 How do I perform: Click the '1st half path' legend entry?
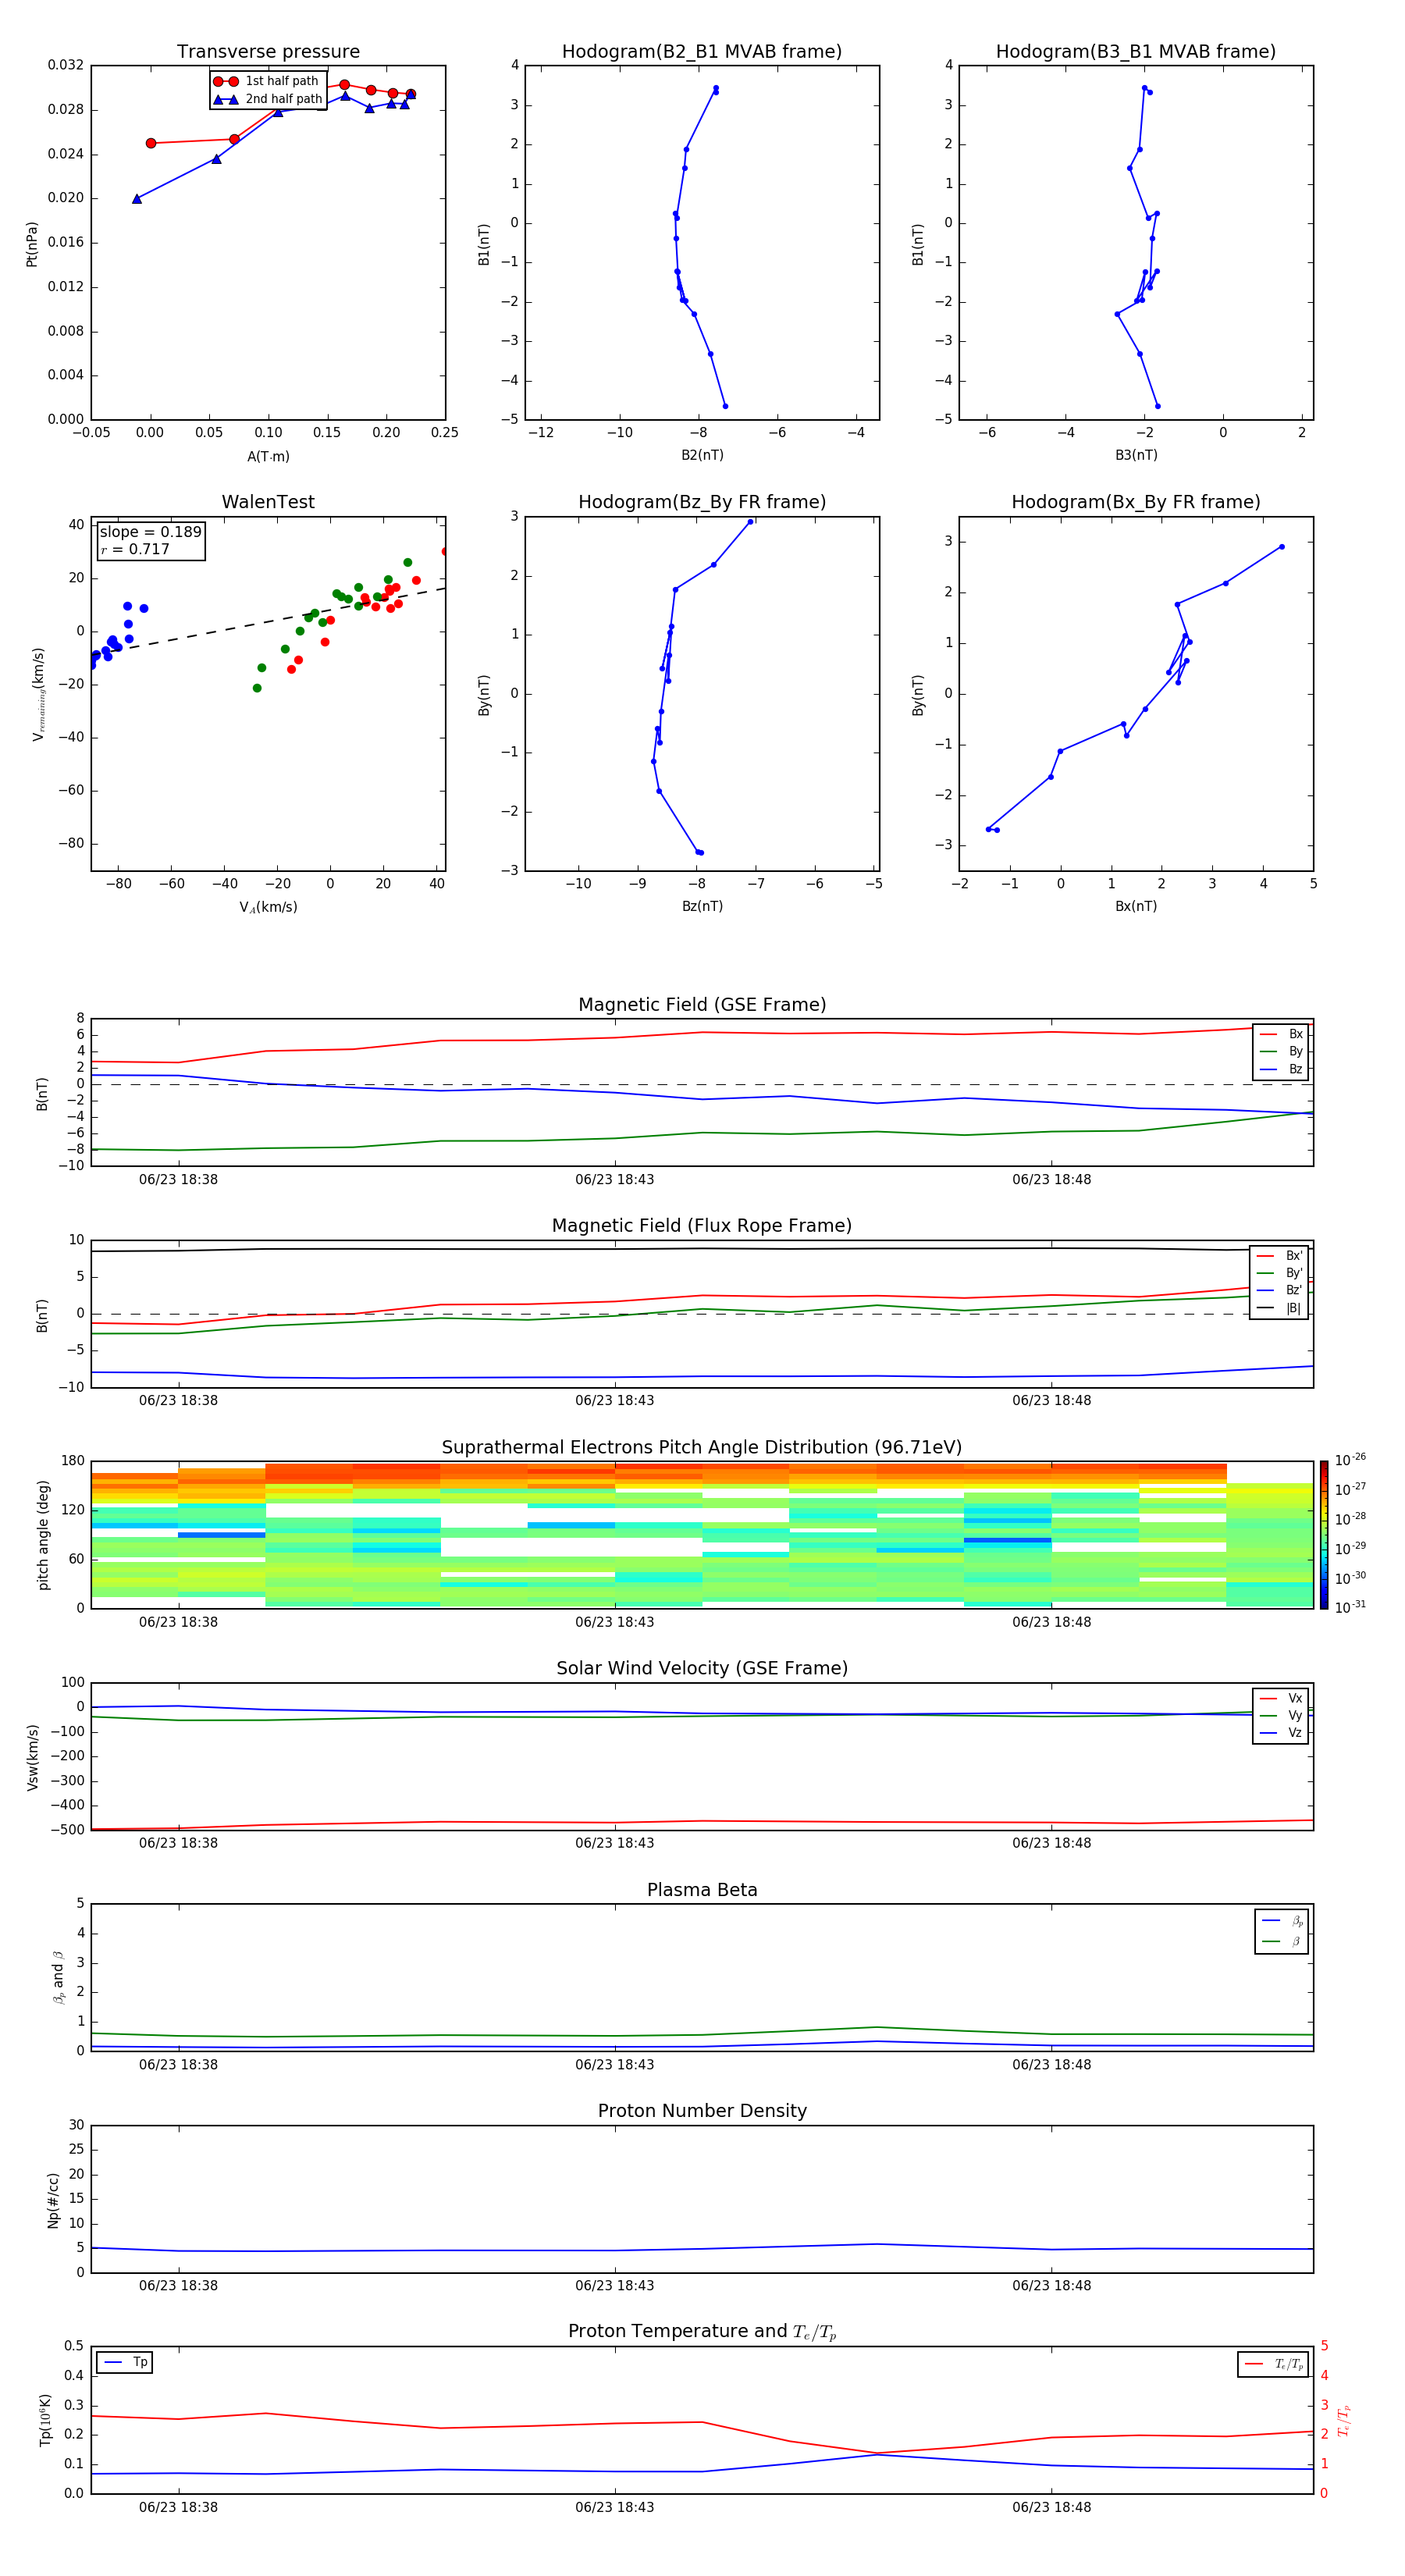click(267, 81)
